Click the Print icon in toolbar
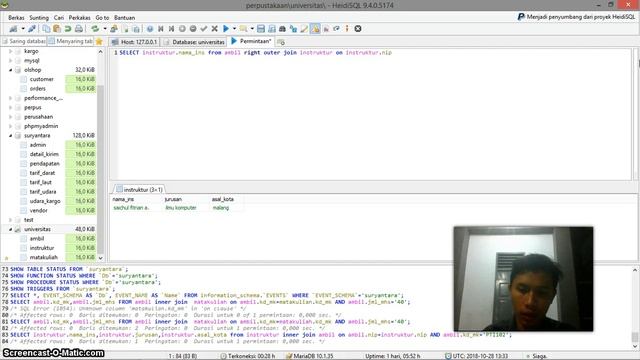This screenshot has width=640, height=360. click(79, 29)
